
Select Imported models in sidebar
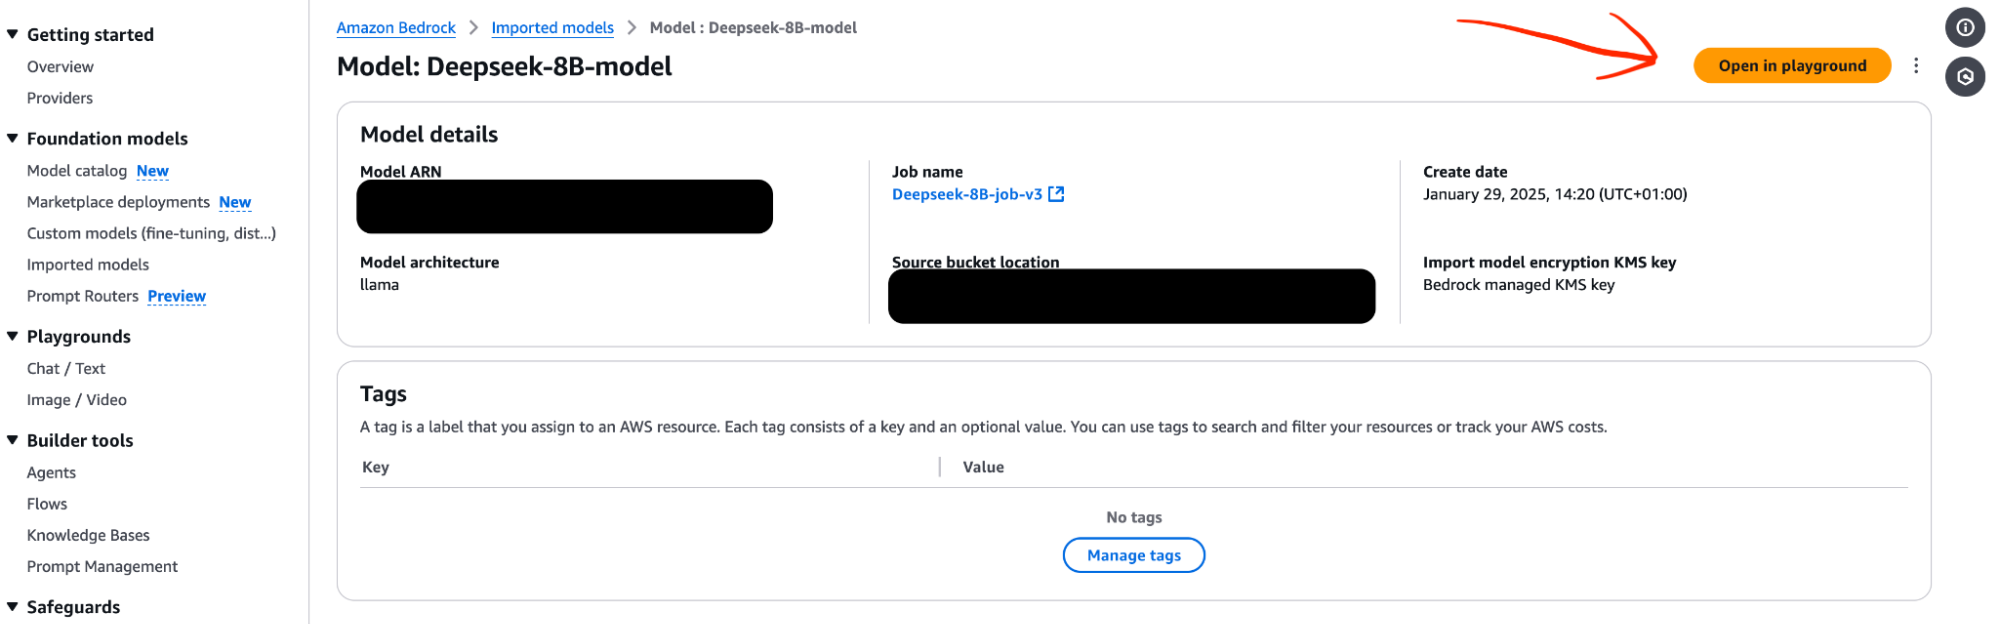tap(88, 264)
